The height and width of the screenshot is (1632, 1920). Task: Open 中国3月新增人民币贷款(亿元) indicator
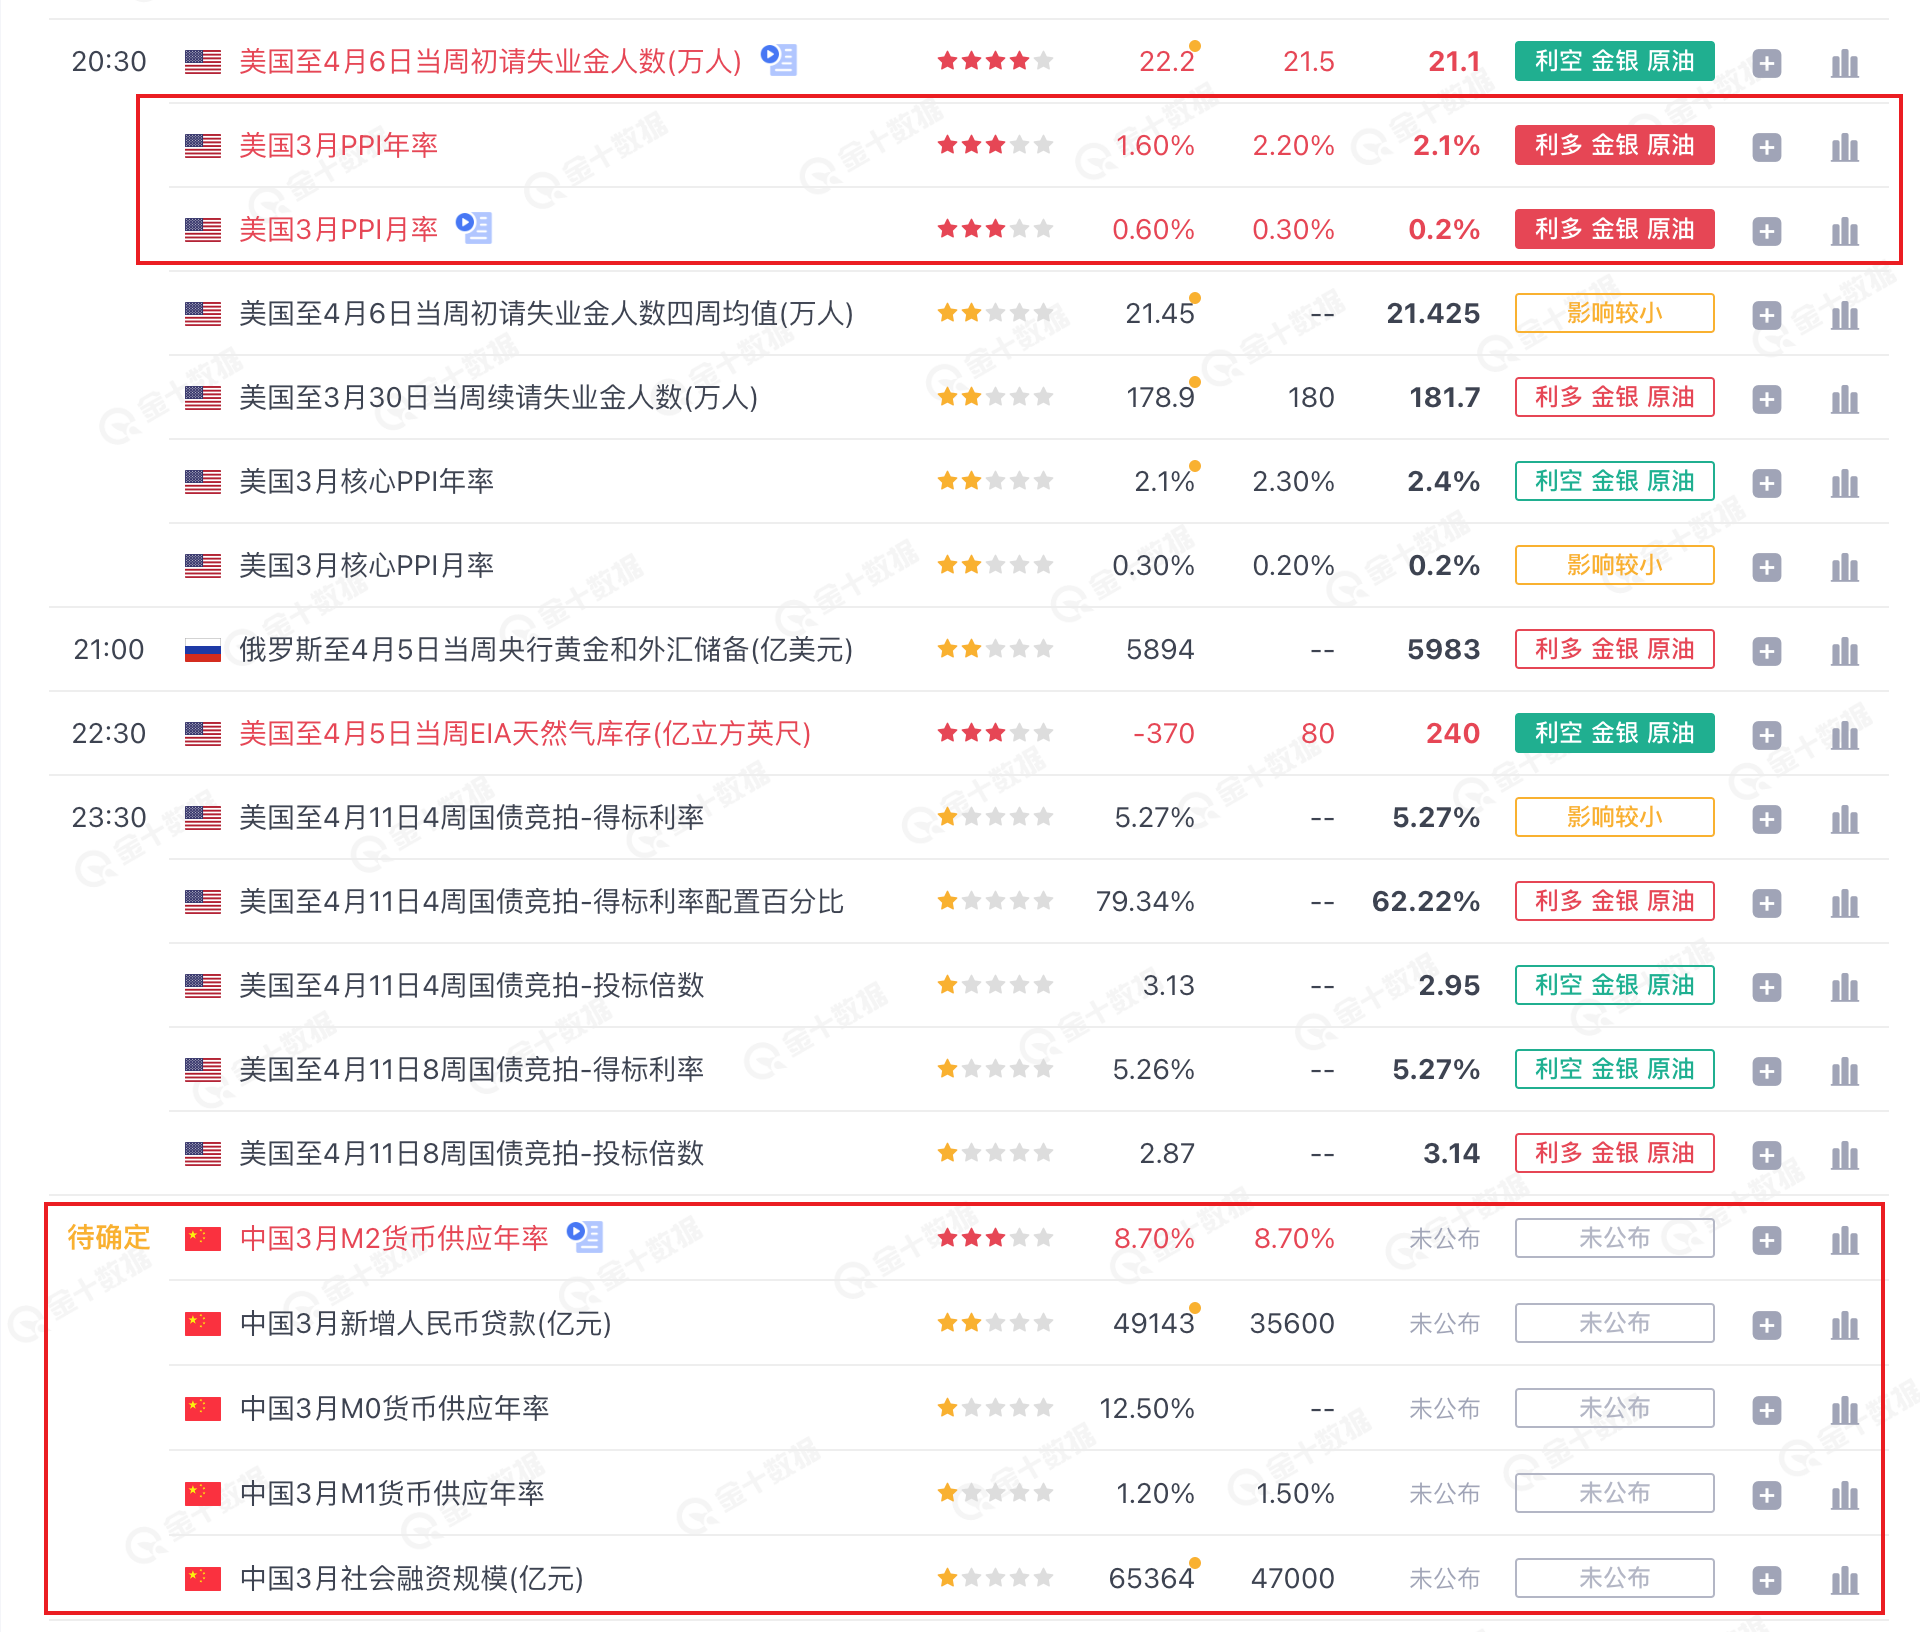(x=425, y=1324)
